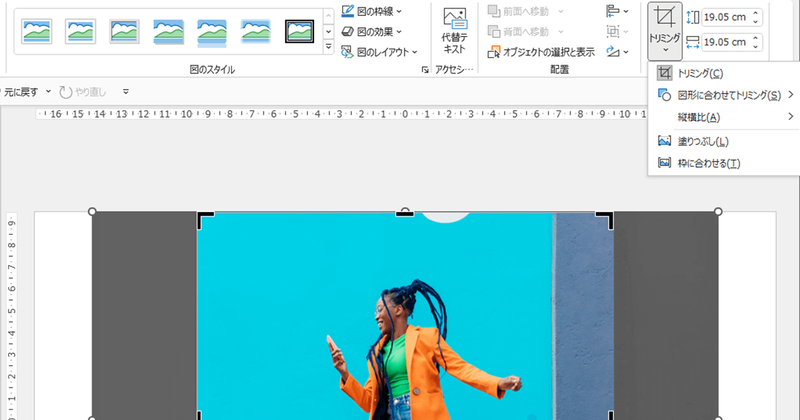Decrease width with spinner down arrow
This screenshot has width=800, height=420.
[x=756, y=46]
